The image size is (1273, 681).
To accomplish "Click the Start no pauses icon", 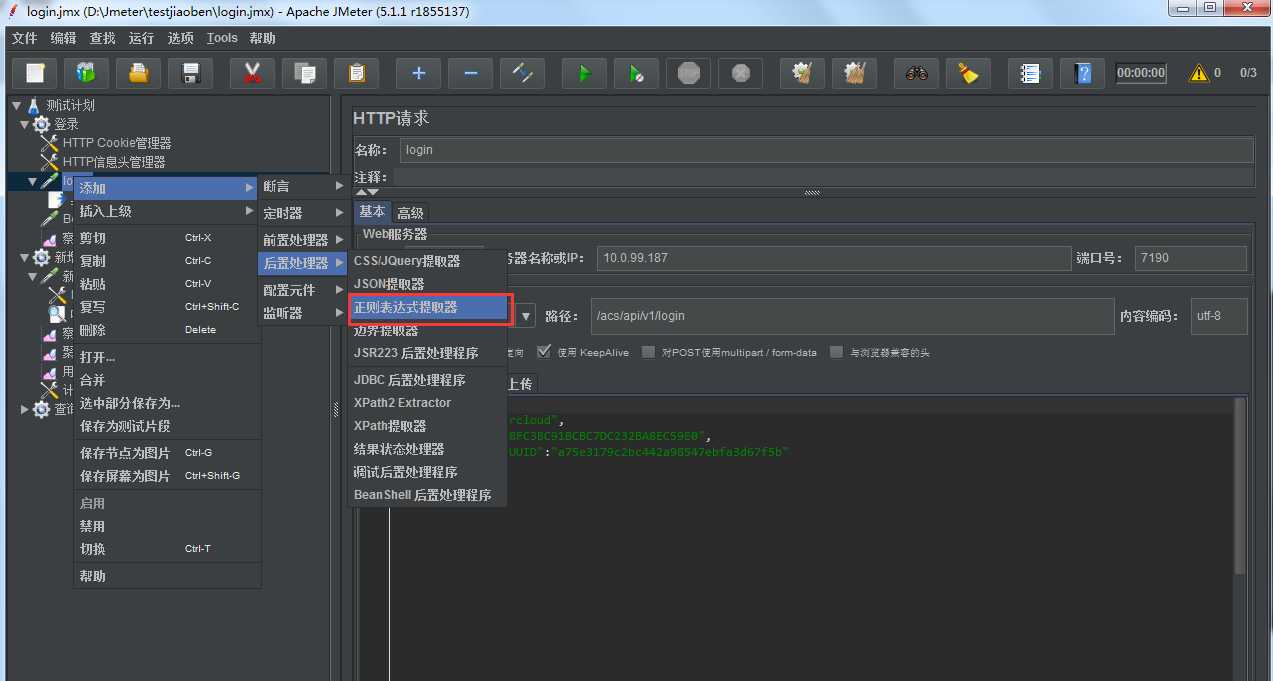I will click(x=636, y=73).
